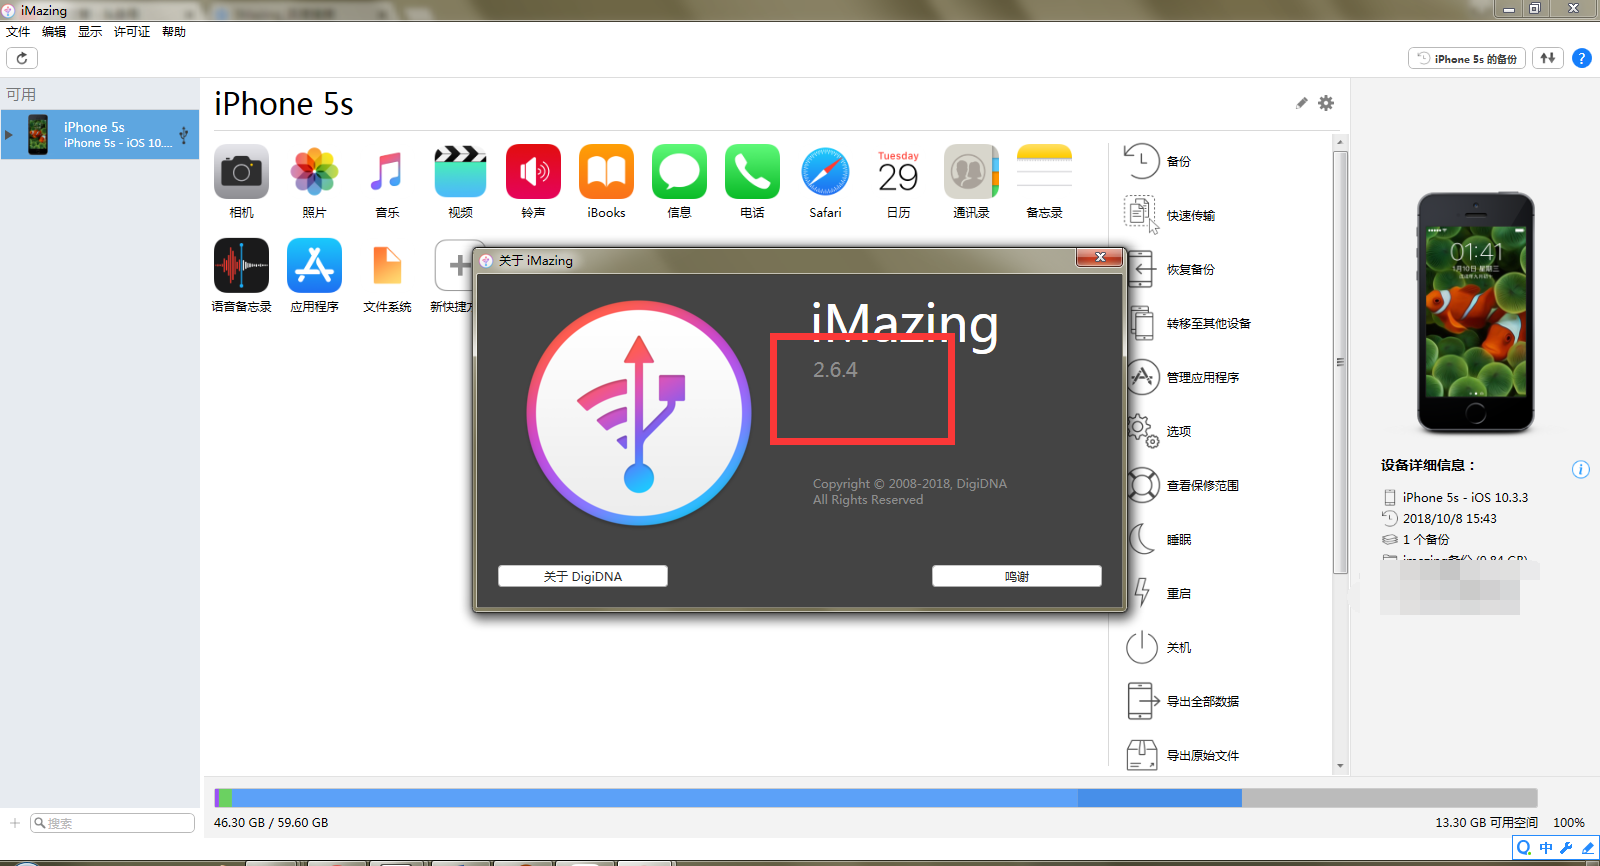Image resolution: width=1600 pixels, height=866 pixels.
Task: Open the Ringtones (铃声) icon
Action: click(533, 172)
